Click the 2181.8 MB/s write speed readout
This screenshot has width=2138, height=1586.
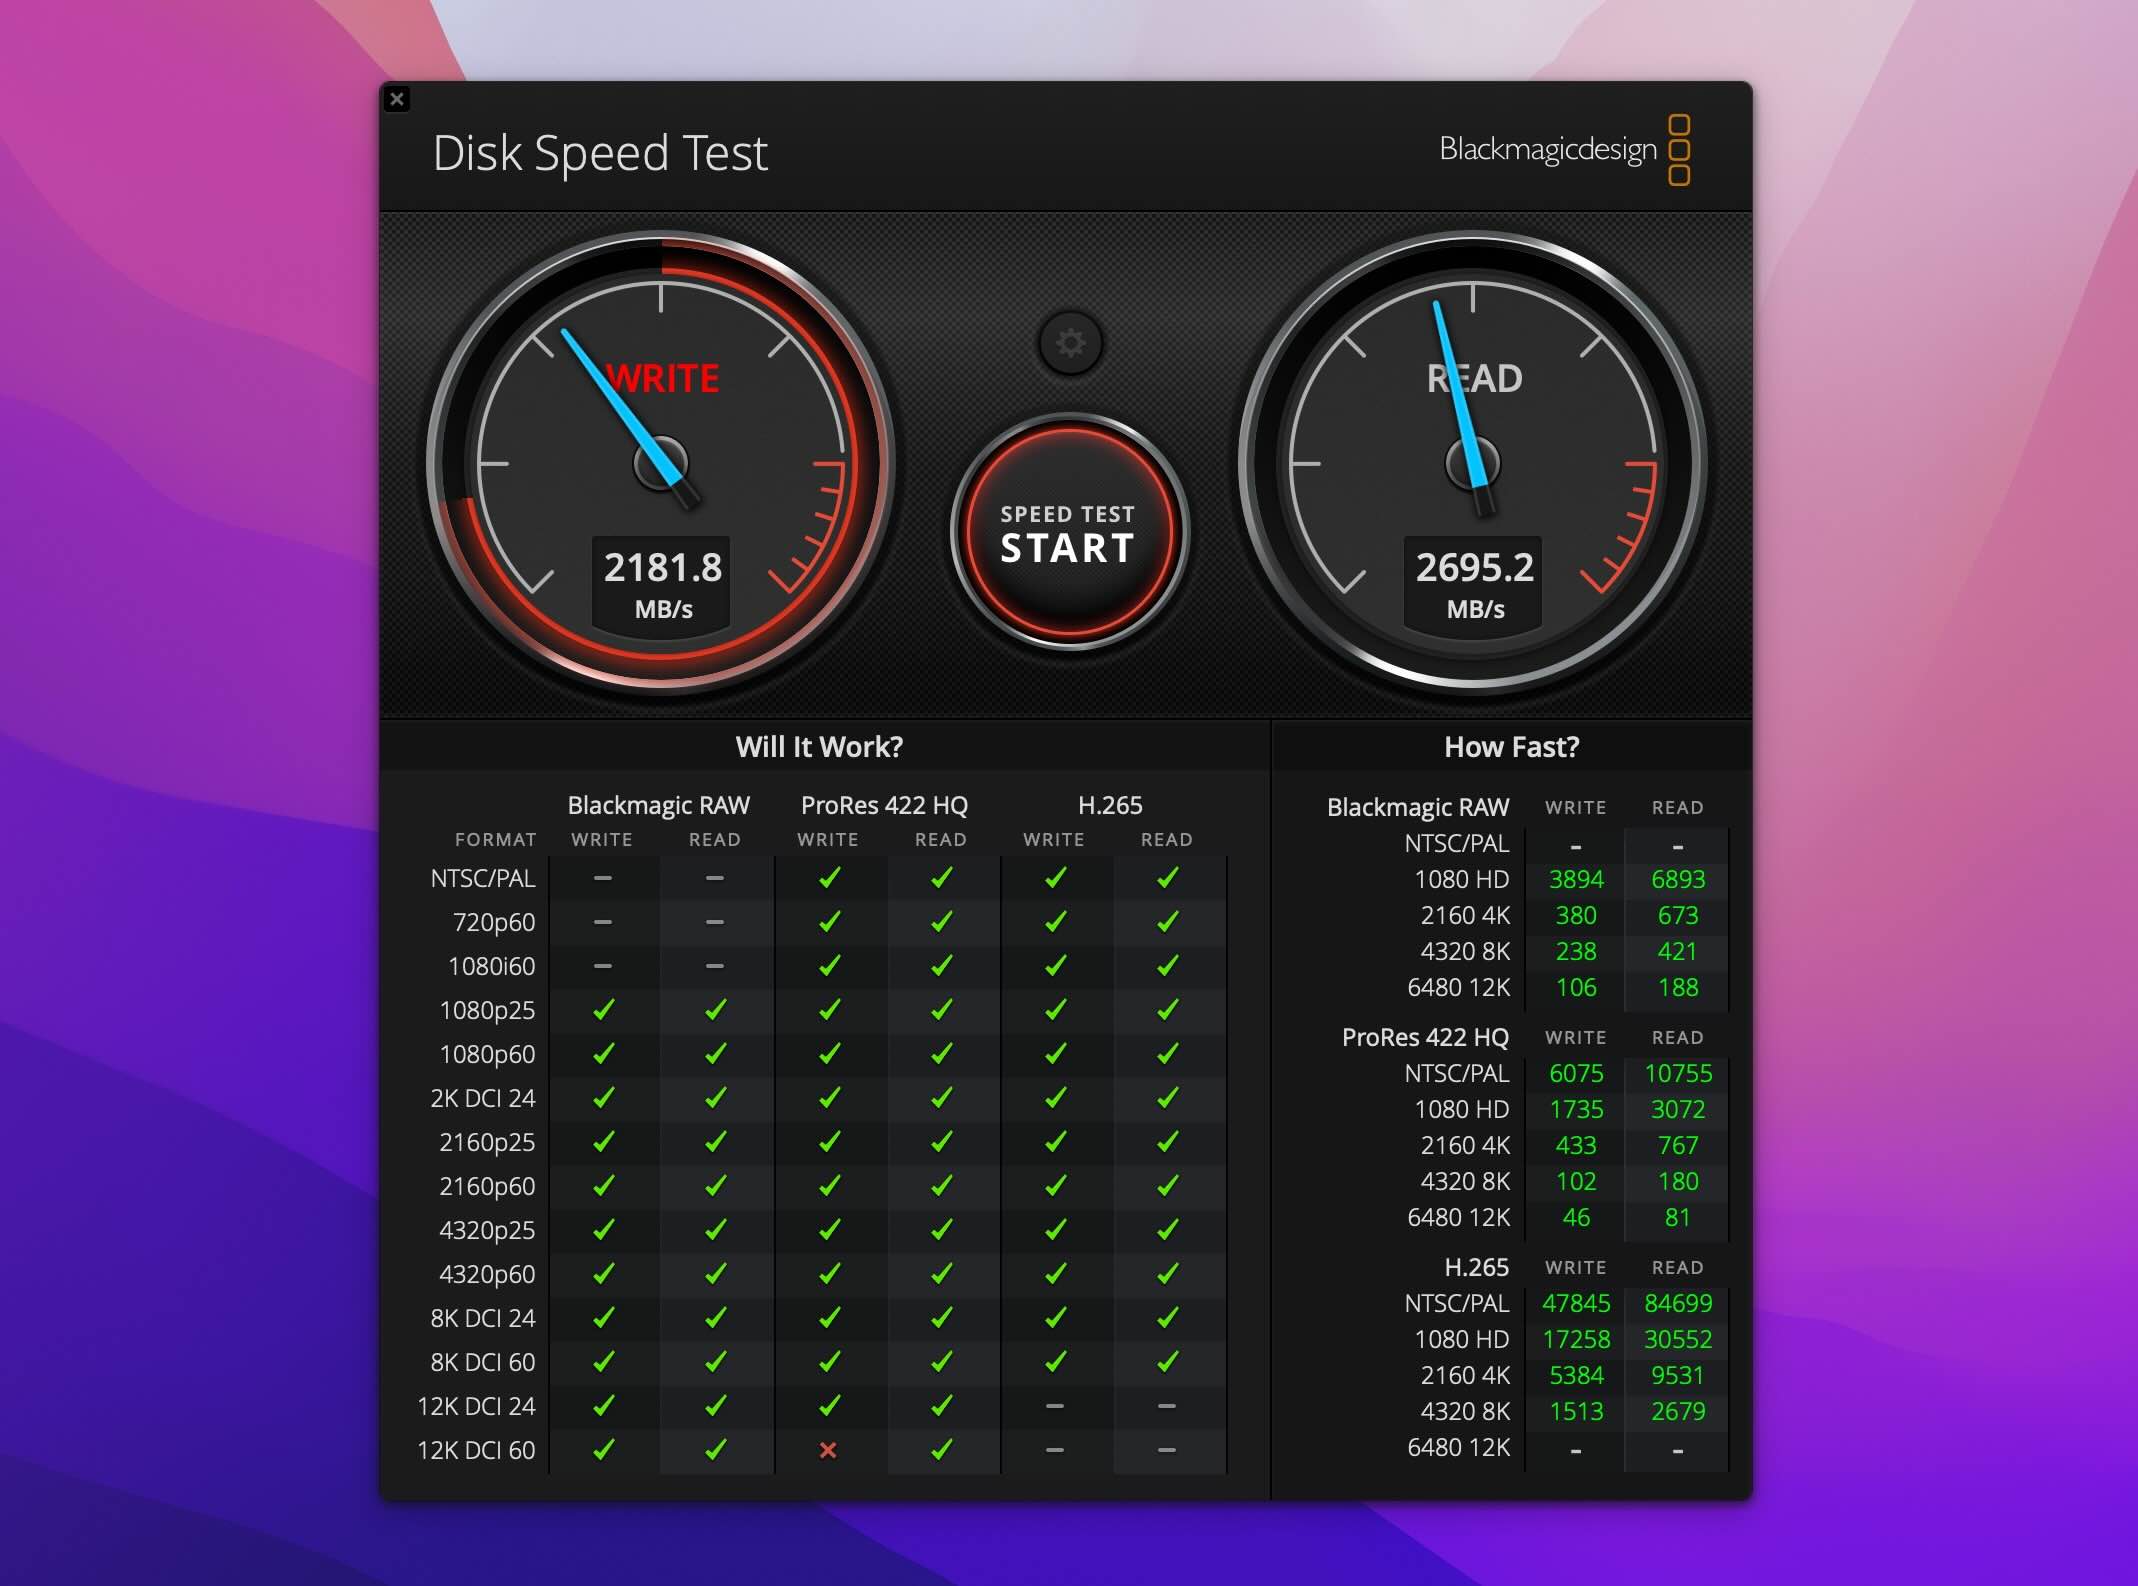663,585
